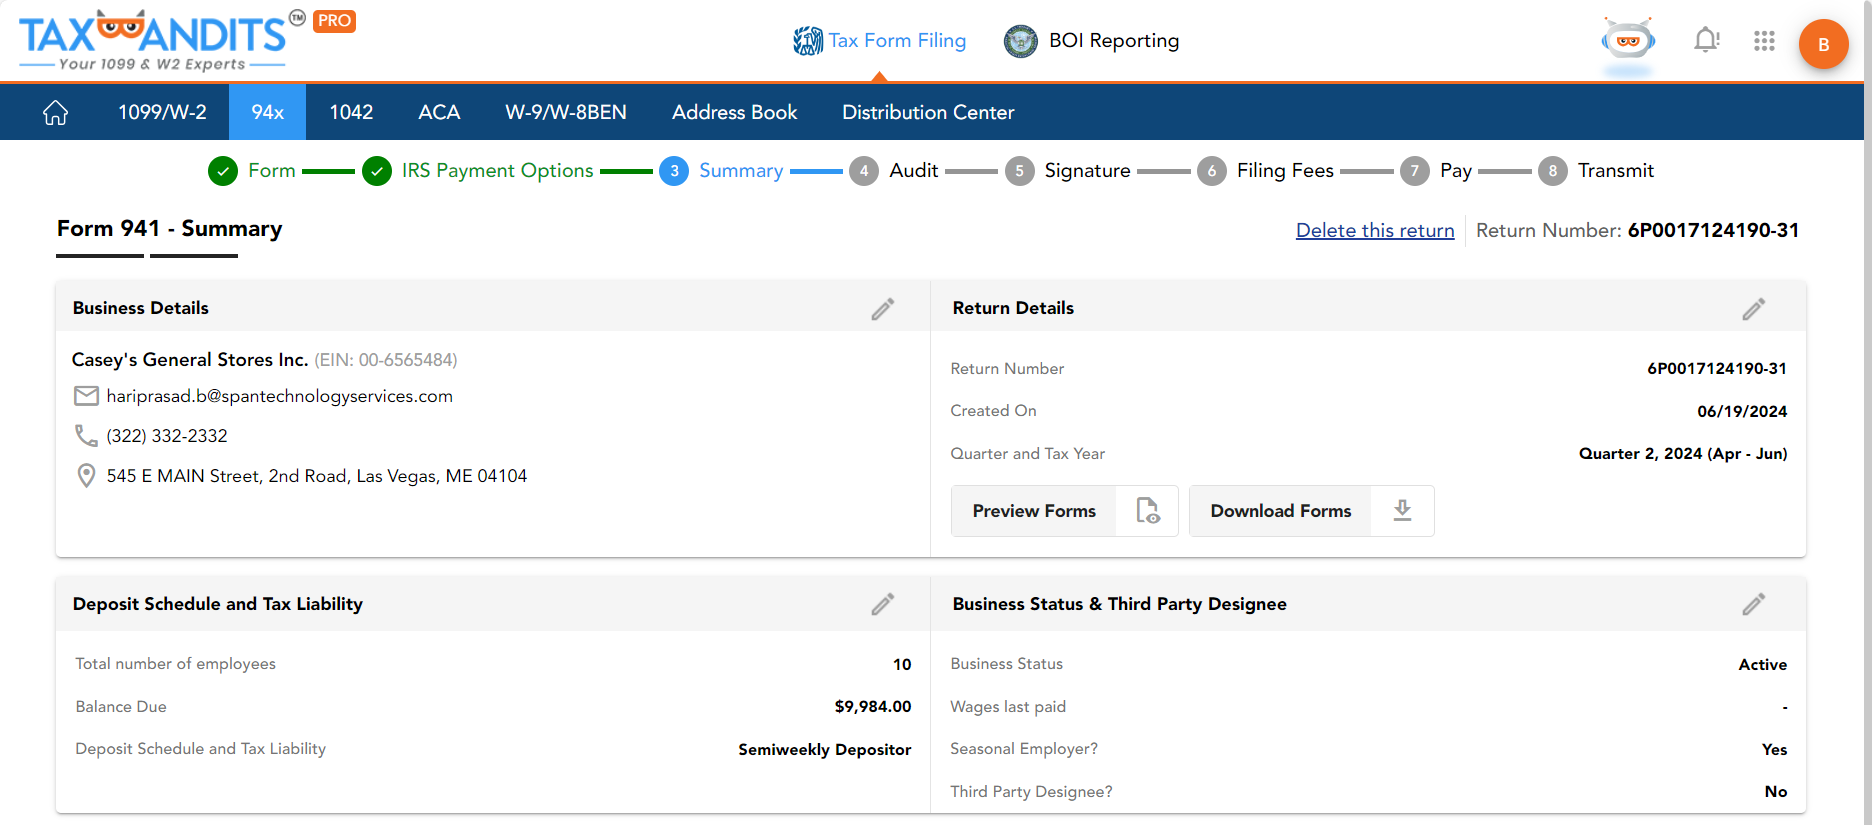The image size is (1872, 825).
Task: Click the page's vertical scrollbar
Action: [x=1867, y=412]
